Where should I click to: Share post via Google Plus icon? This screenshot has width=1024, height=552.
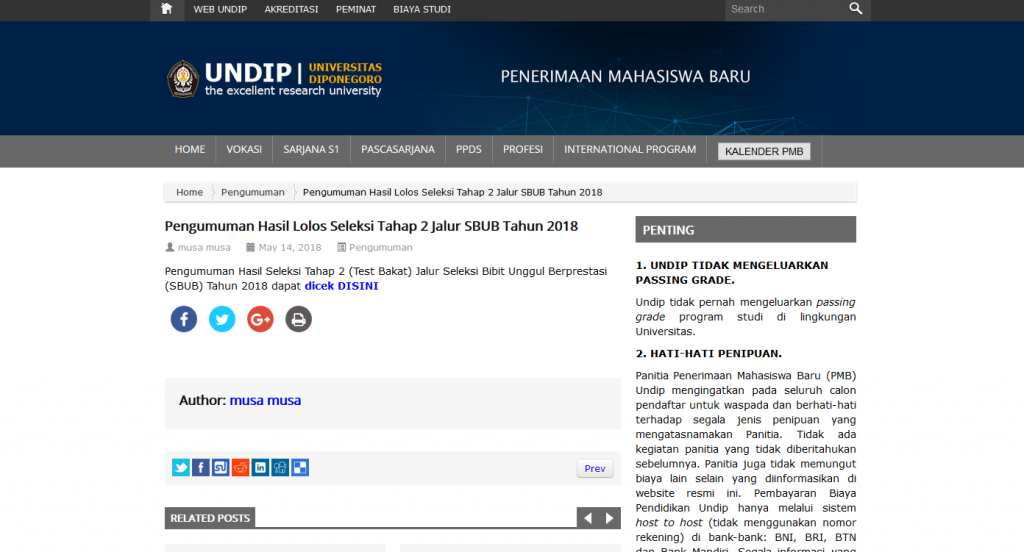[260, 319]
